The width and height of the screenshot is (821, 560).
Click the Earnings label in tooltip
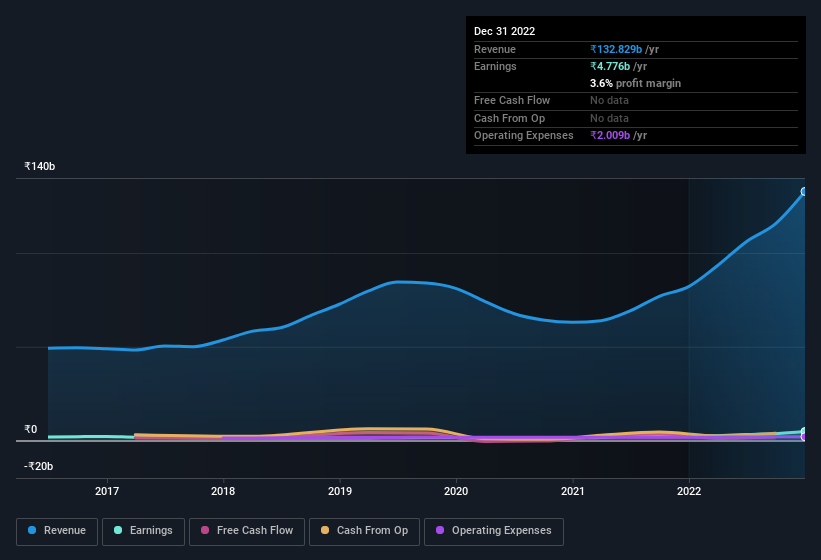495,66
